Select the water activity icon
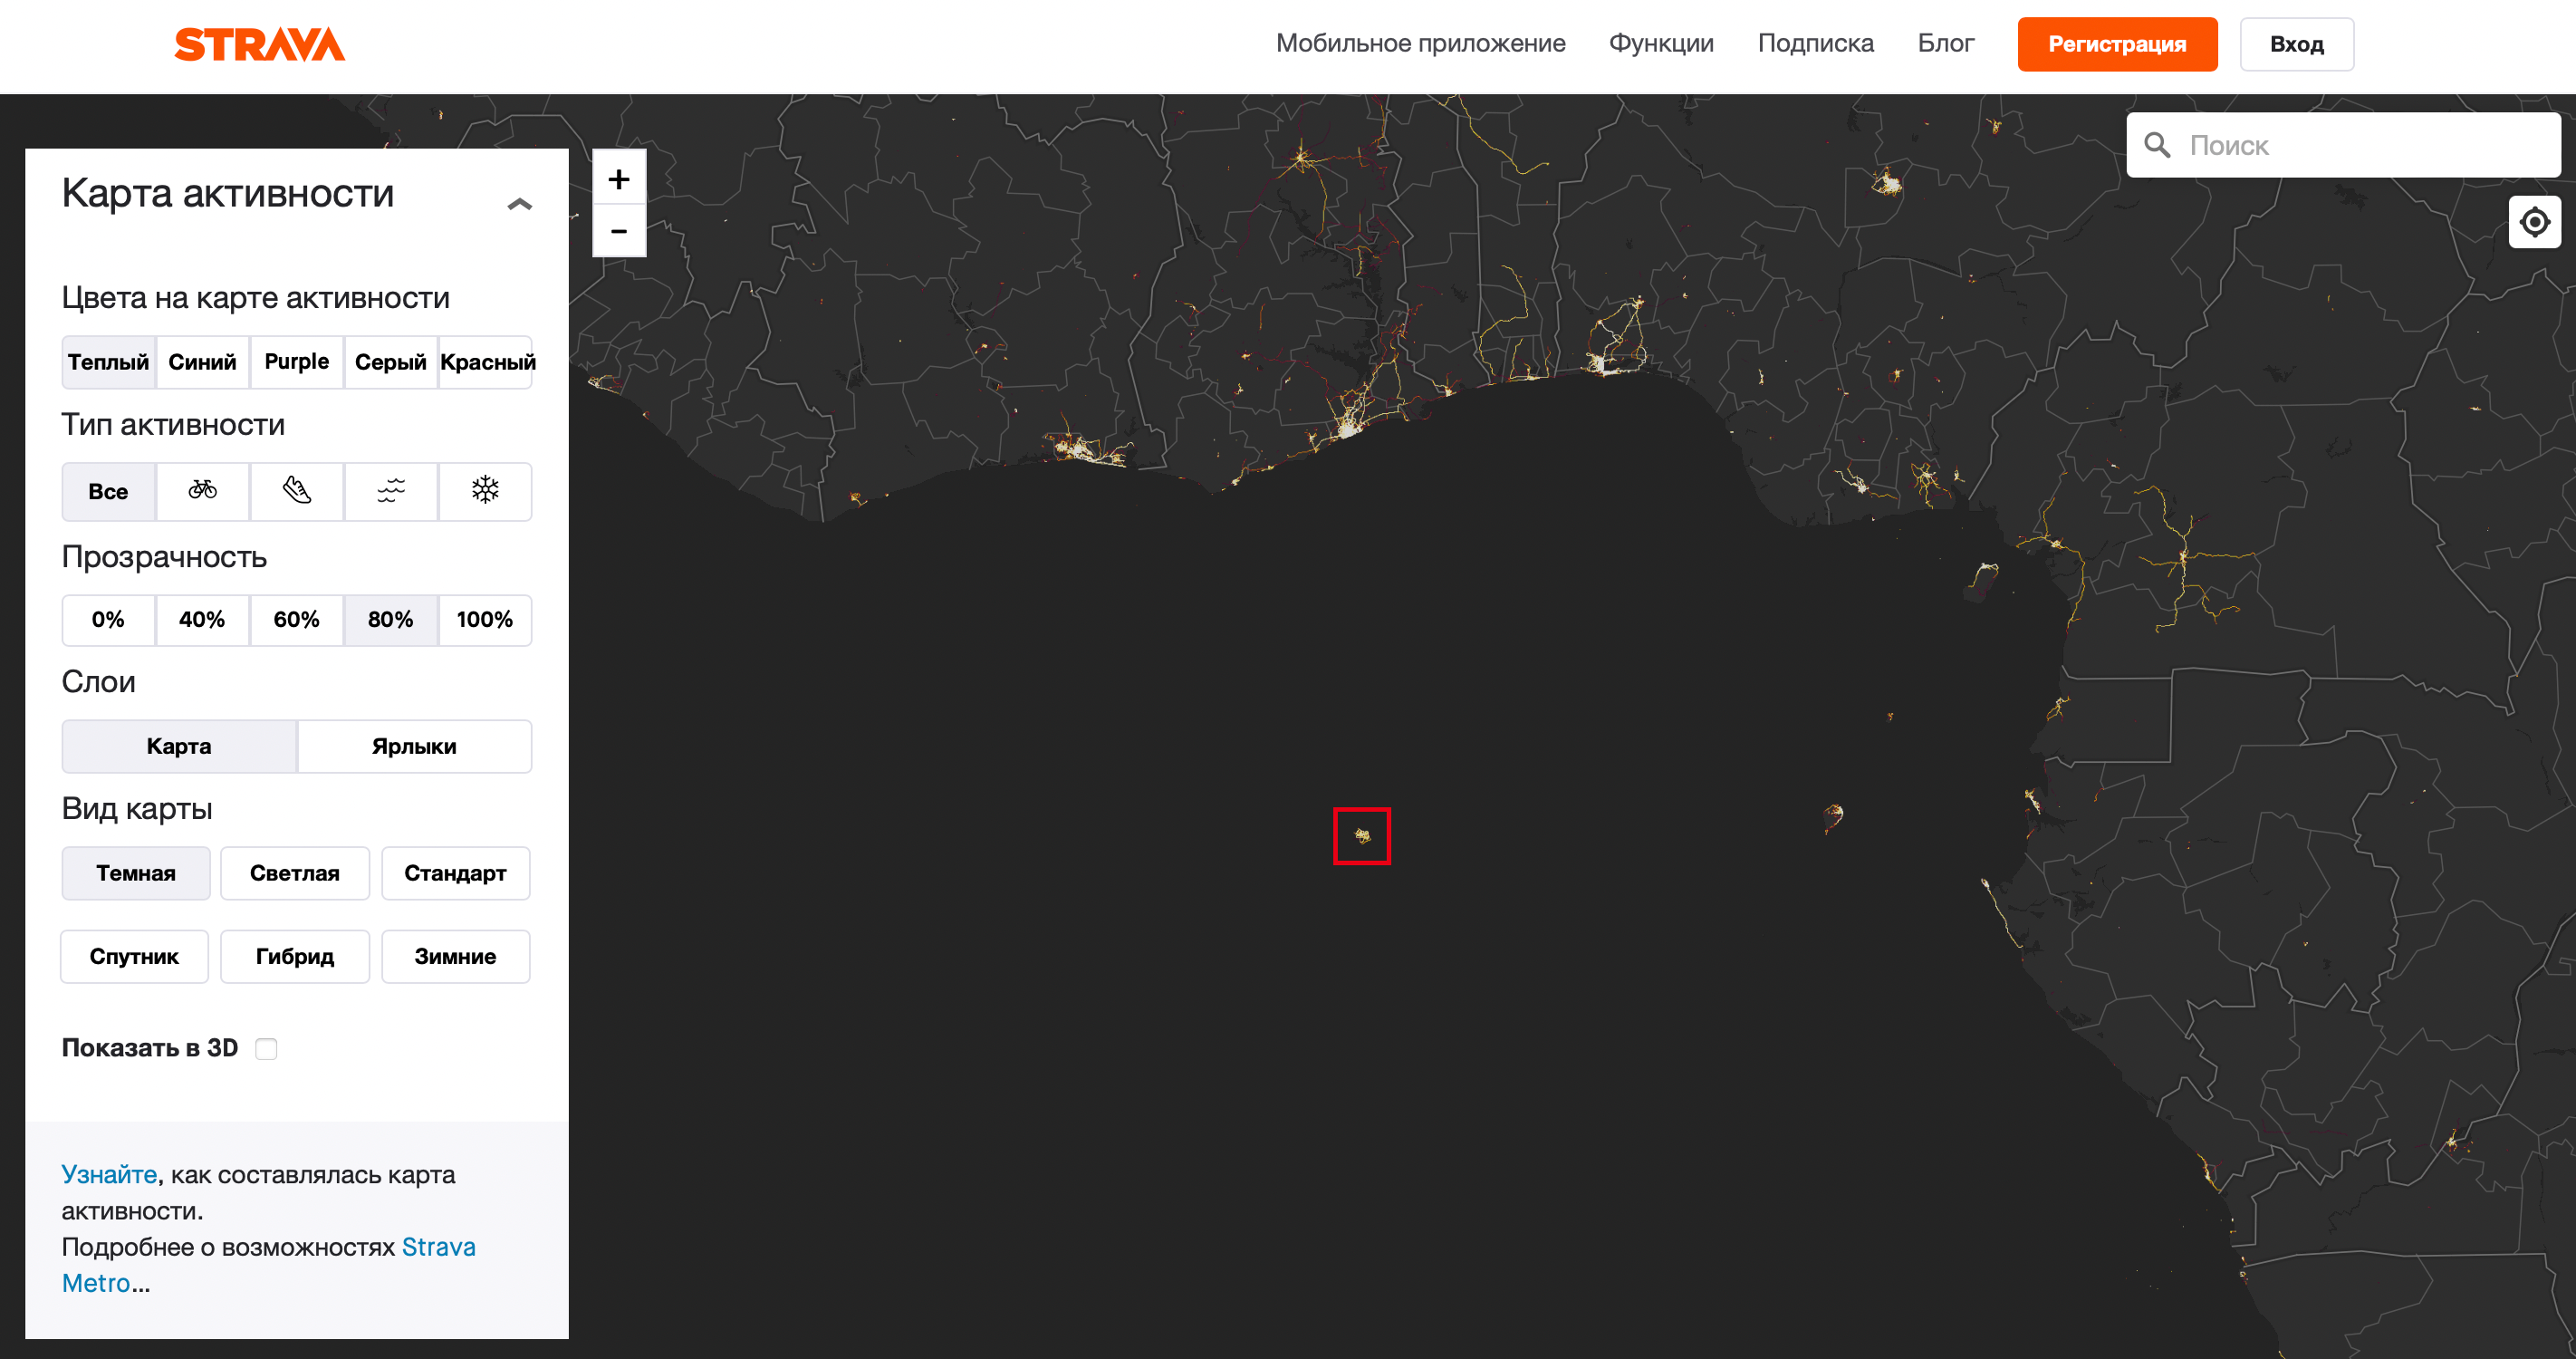 click(x=391, y=491)
